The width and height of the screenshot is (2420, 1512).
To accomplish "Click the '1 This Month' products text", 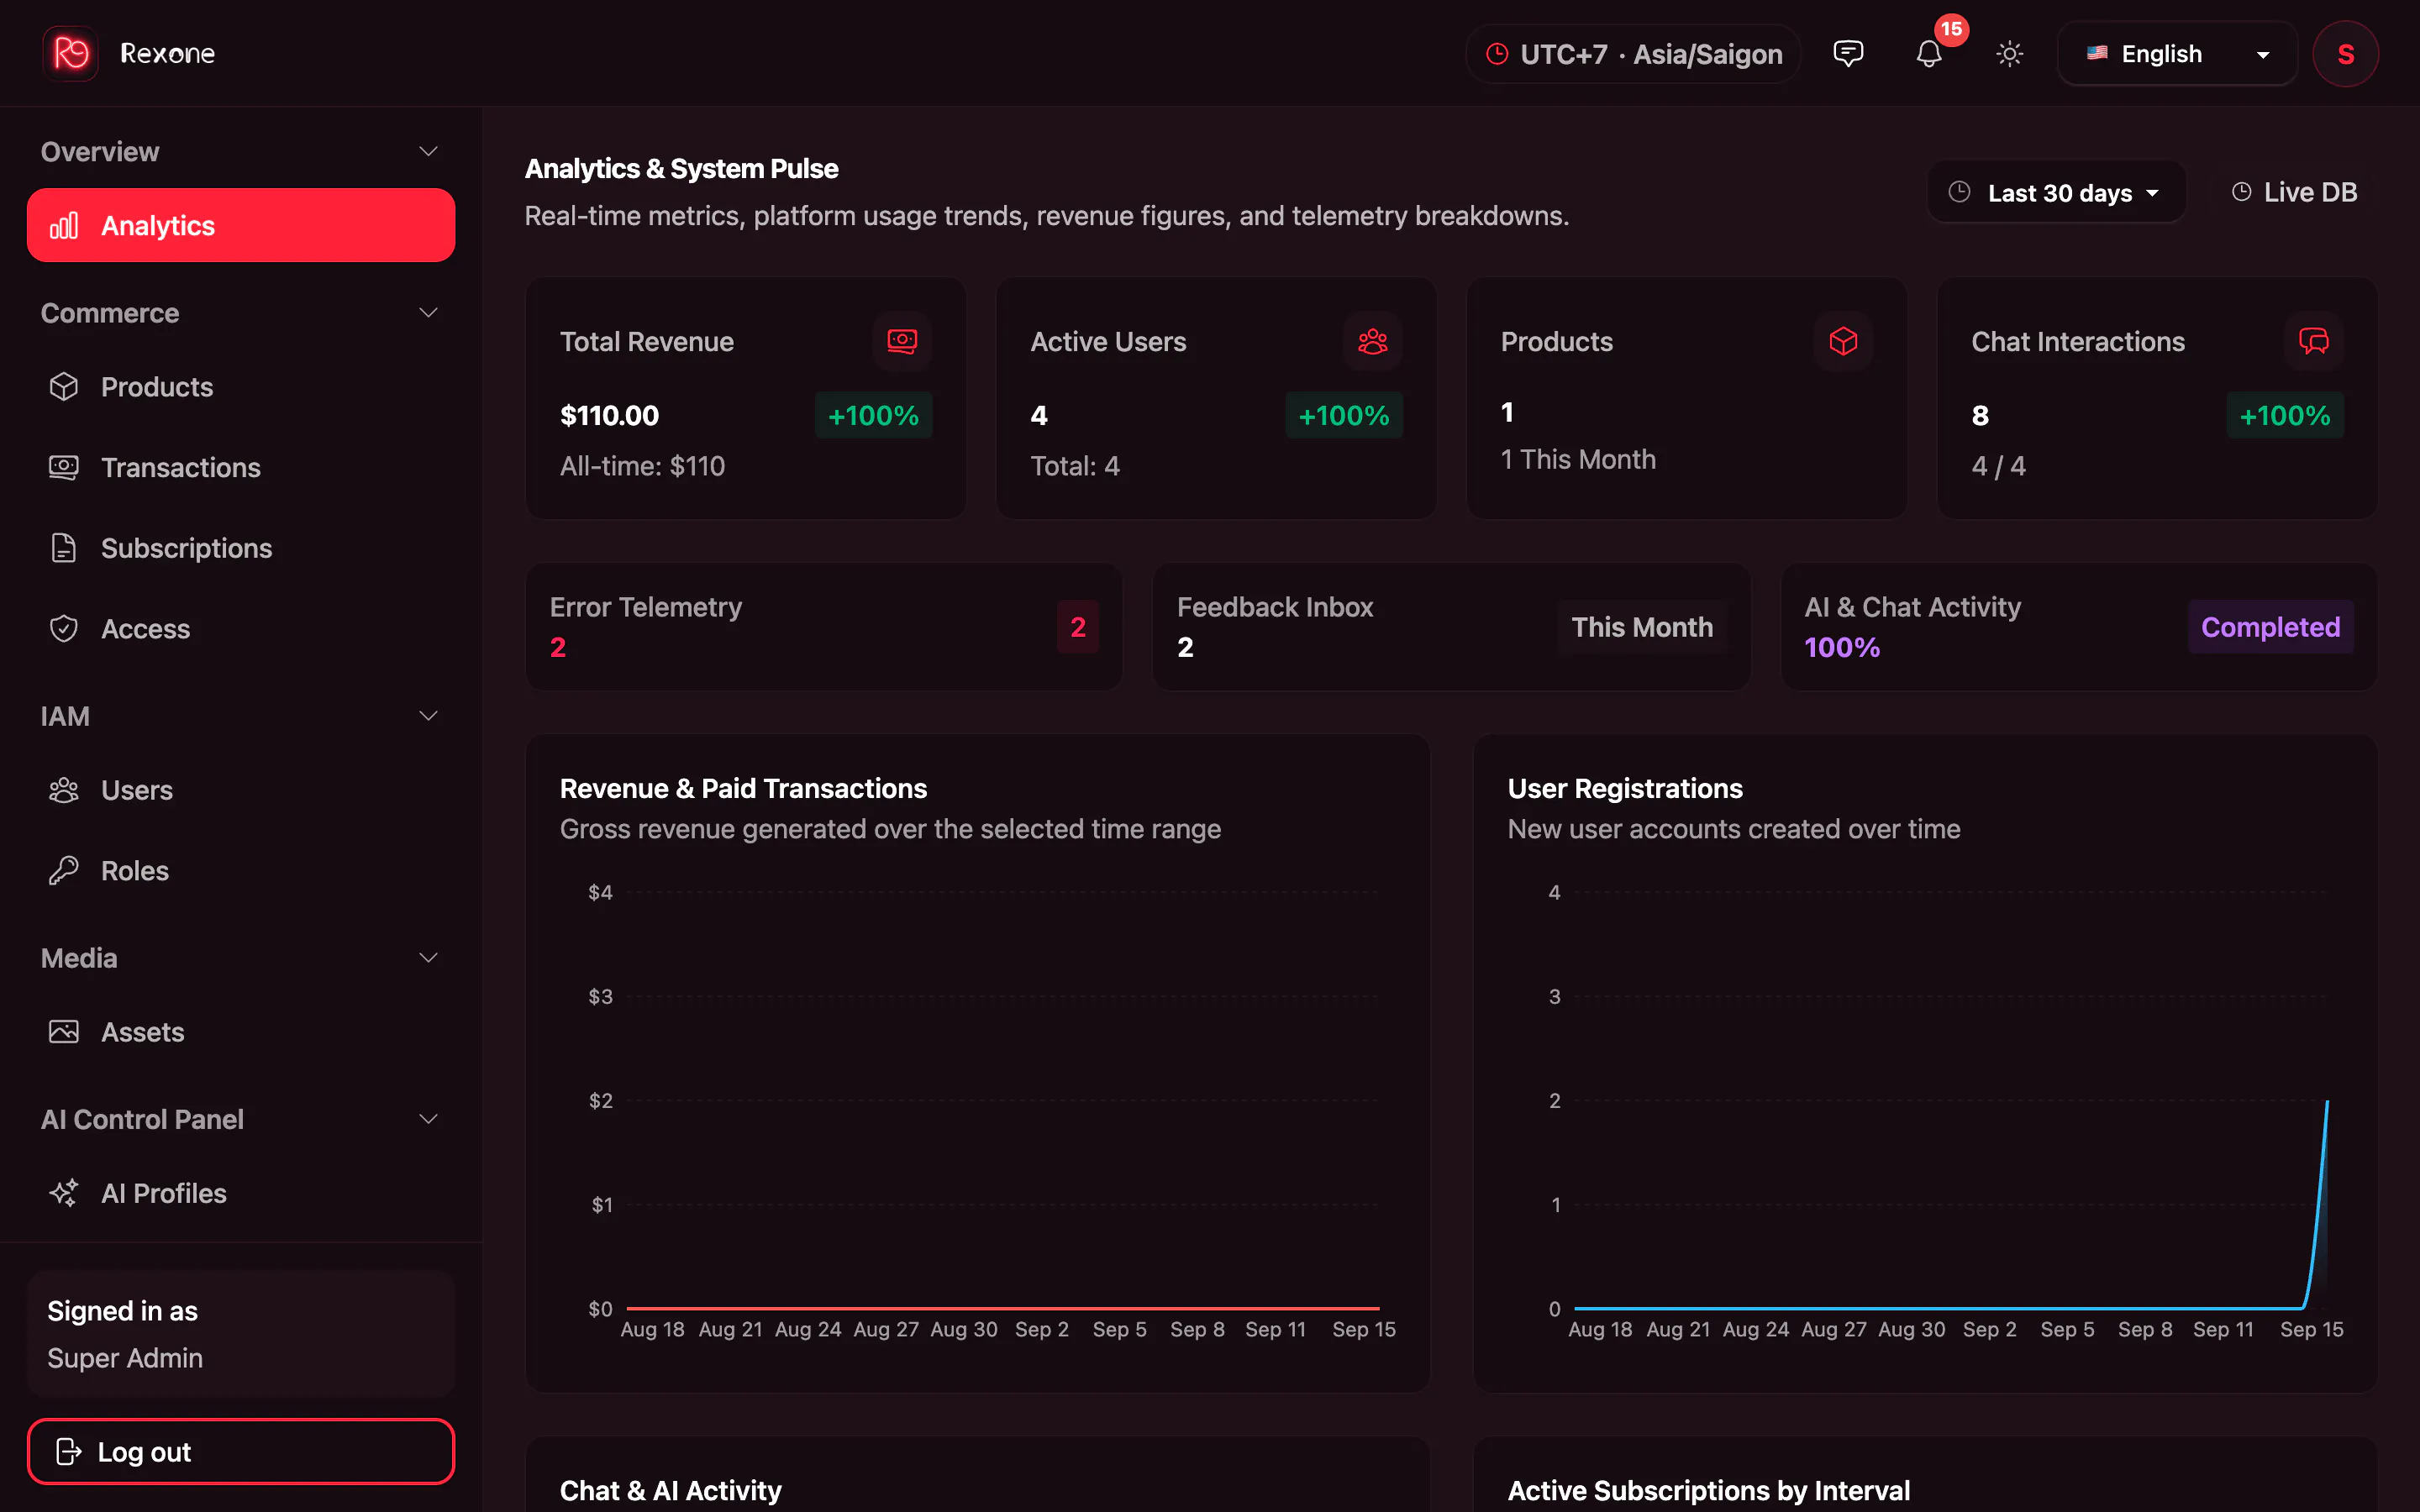I will (1578, 459).
